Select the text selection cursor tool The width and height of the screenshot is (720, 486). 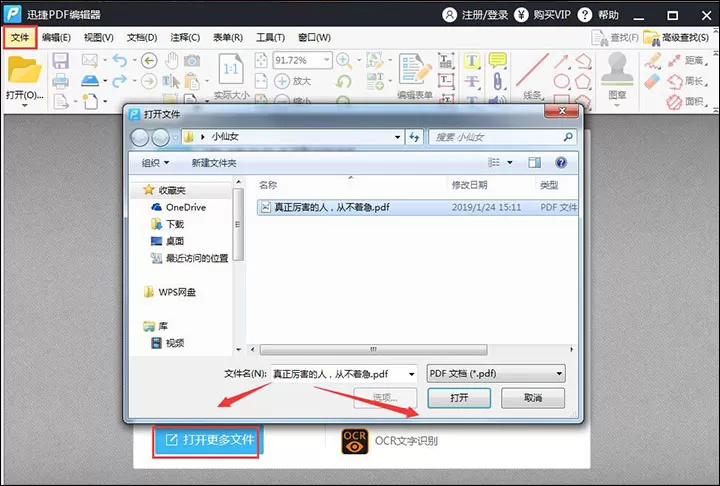click(x=171, y=81)
